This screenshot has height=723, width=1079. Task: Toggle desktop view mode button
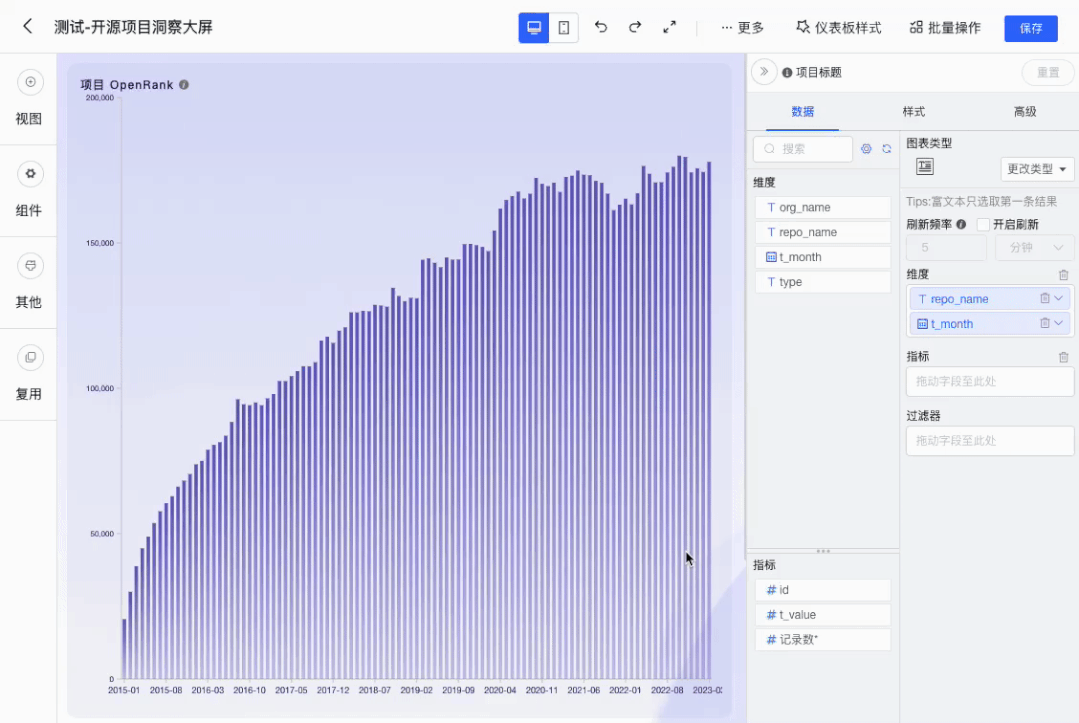click(x=534, y=27)
